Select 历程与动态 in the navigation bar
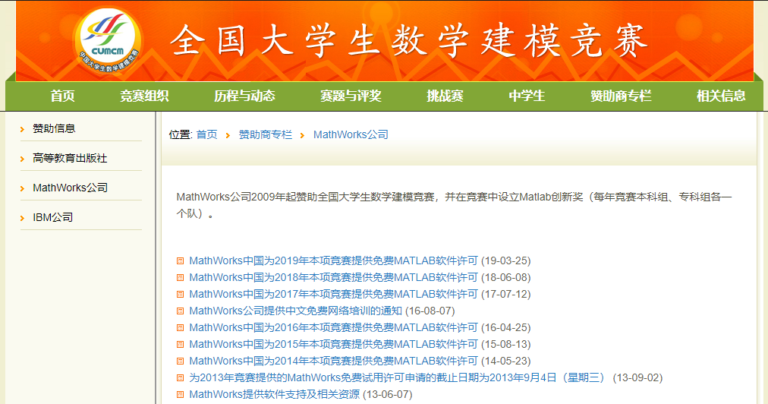 (x=244, y=96)
